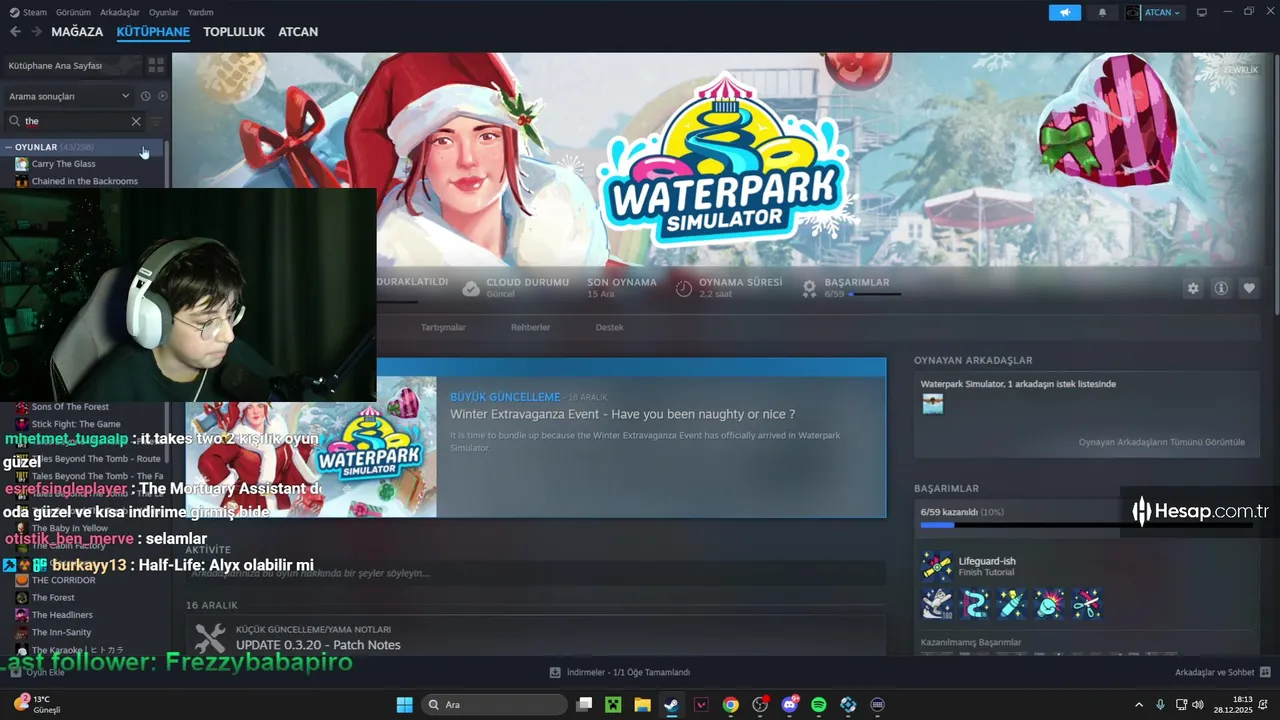
Task: Open Discord from the taskbar
Action: click(790, 705)
